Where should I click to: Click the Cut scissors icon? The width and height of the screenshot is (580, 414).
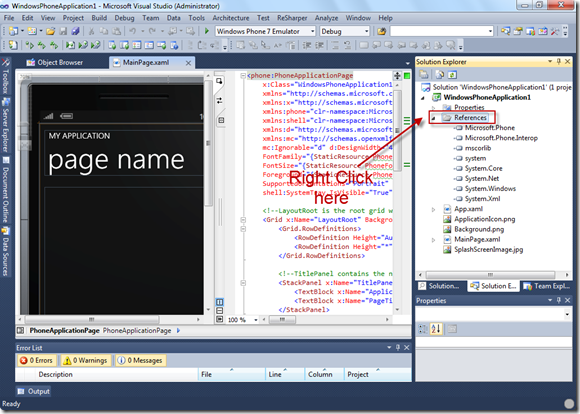click(x=91, y=31)
